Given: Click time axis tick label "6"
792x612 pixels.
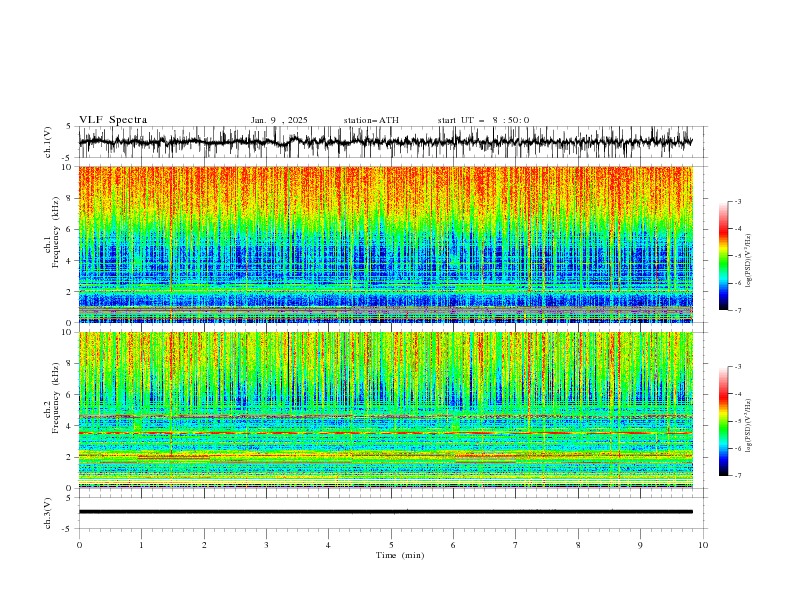Looking at the screenshot, I should [x=453, y=545].
